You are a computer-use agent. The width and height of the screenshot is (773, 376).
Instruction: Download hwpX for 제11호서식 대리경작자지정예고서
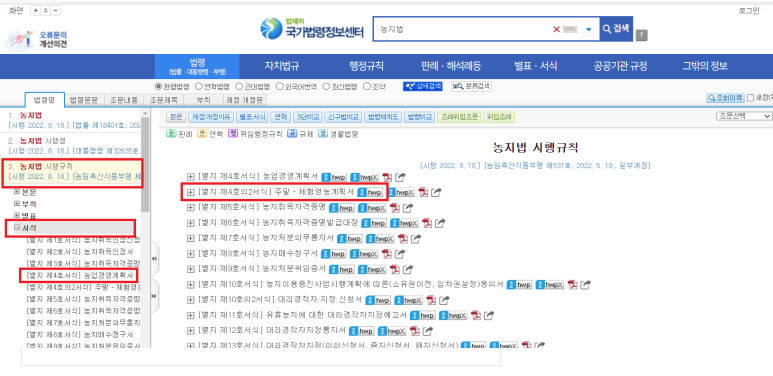[453, 315]
